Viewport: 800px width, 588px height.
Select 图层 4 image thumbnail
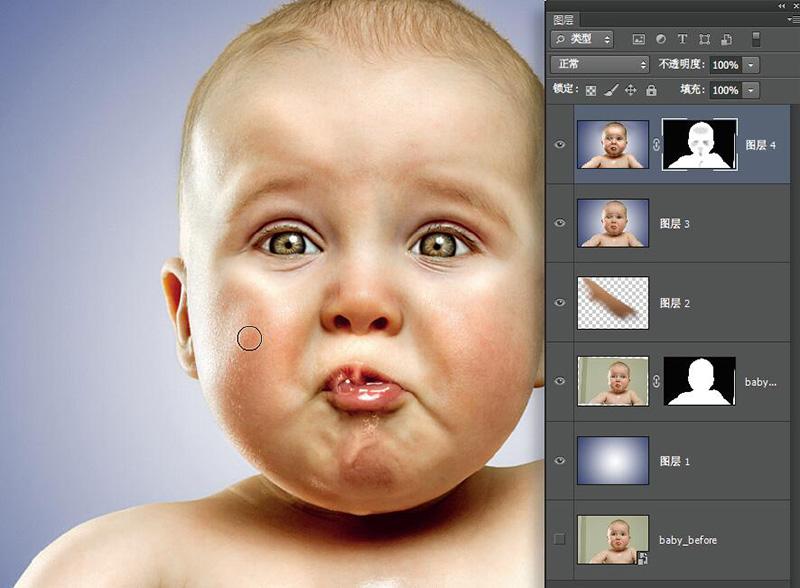(613, 144)
